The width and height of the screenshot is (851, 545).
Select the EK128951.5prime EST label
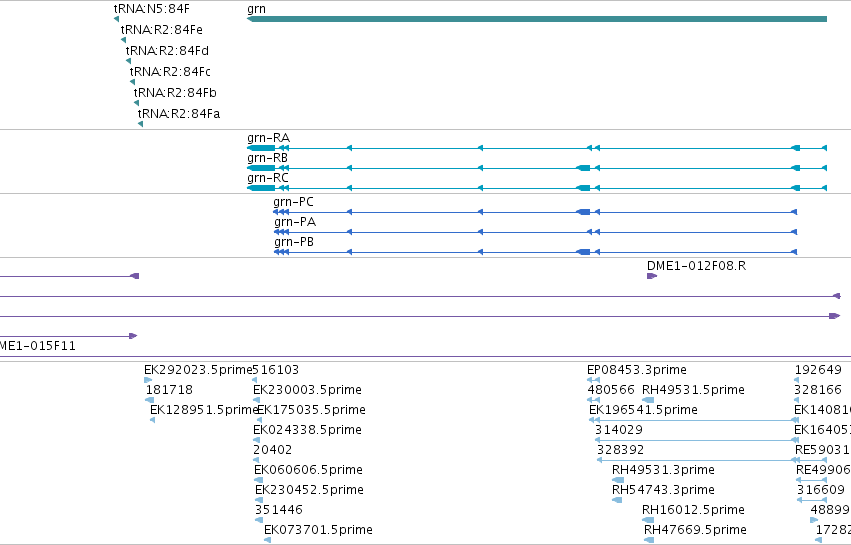coord(204,410)
